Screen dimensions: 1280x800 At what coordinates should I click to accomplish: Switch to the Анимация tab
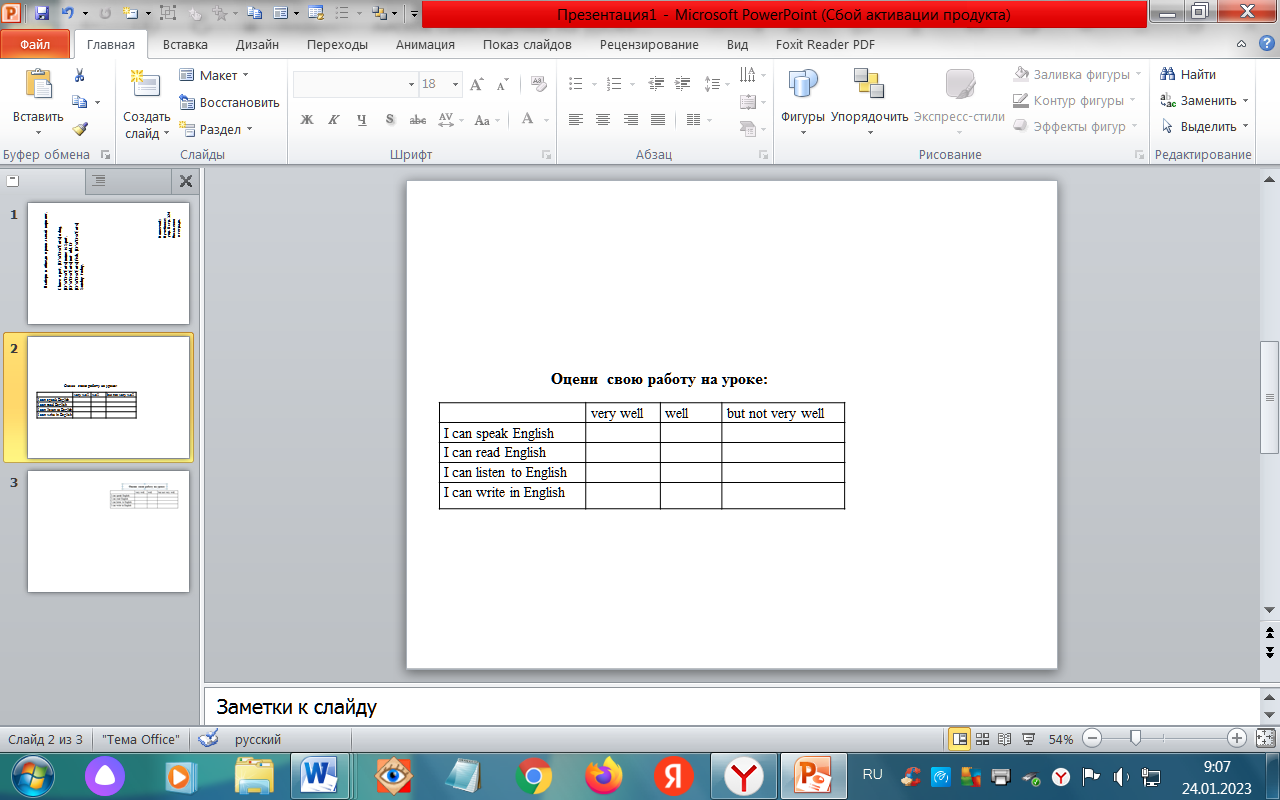[x=425, y=44]
